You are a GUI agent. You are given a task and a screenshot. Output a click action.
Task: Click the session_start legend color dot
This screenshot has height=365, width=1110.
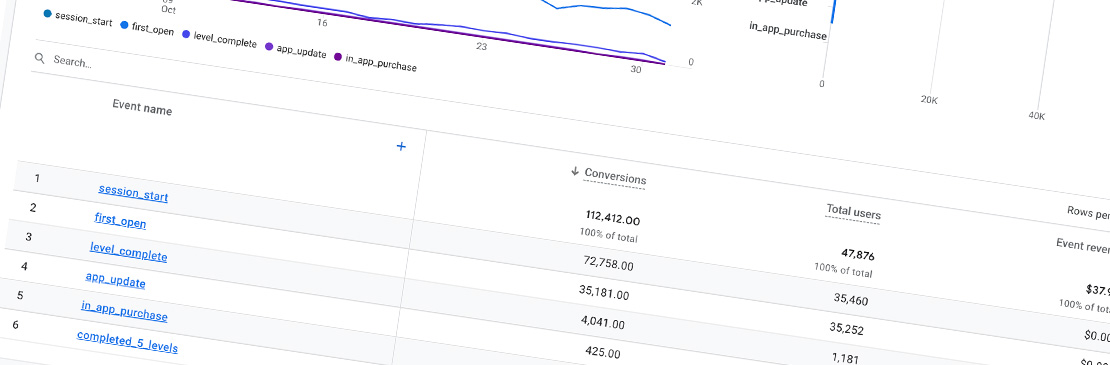[x=47, y=13]
